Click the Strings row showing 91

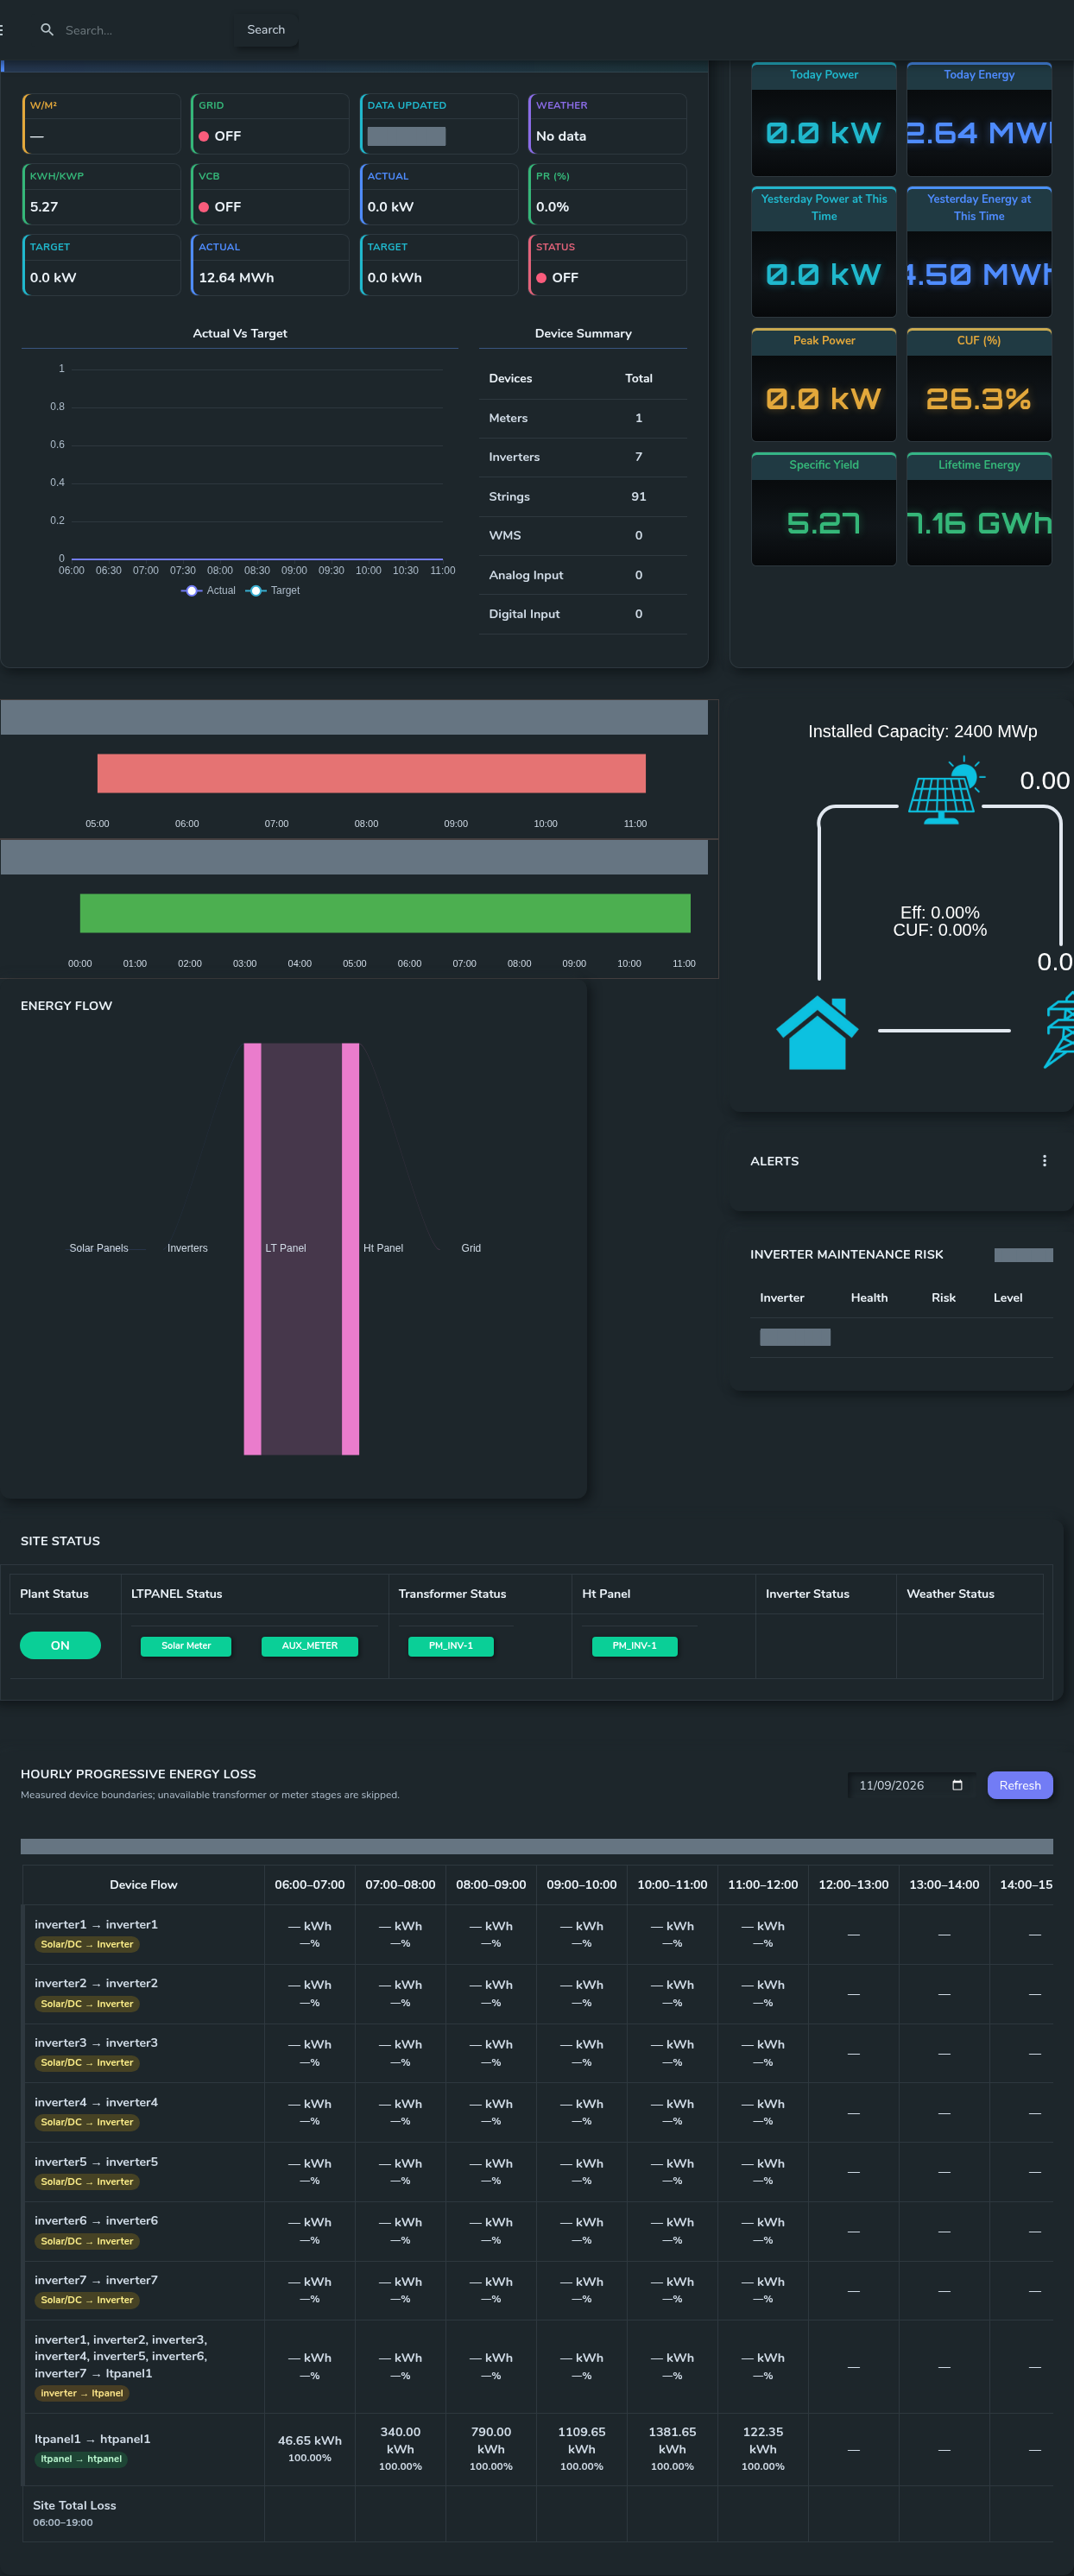click(583, 497)
